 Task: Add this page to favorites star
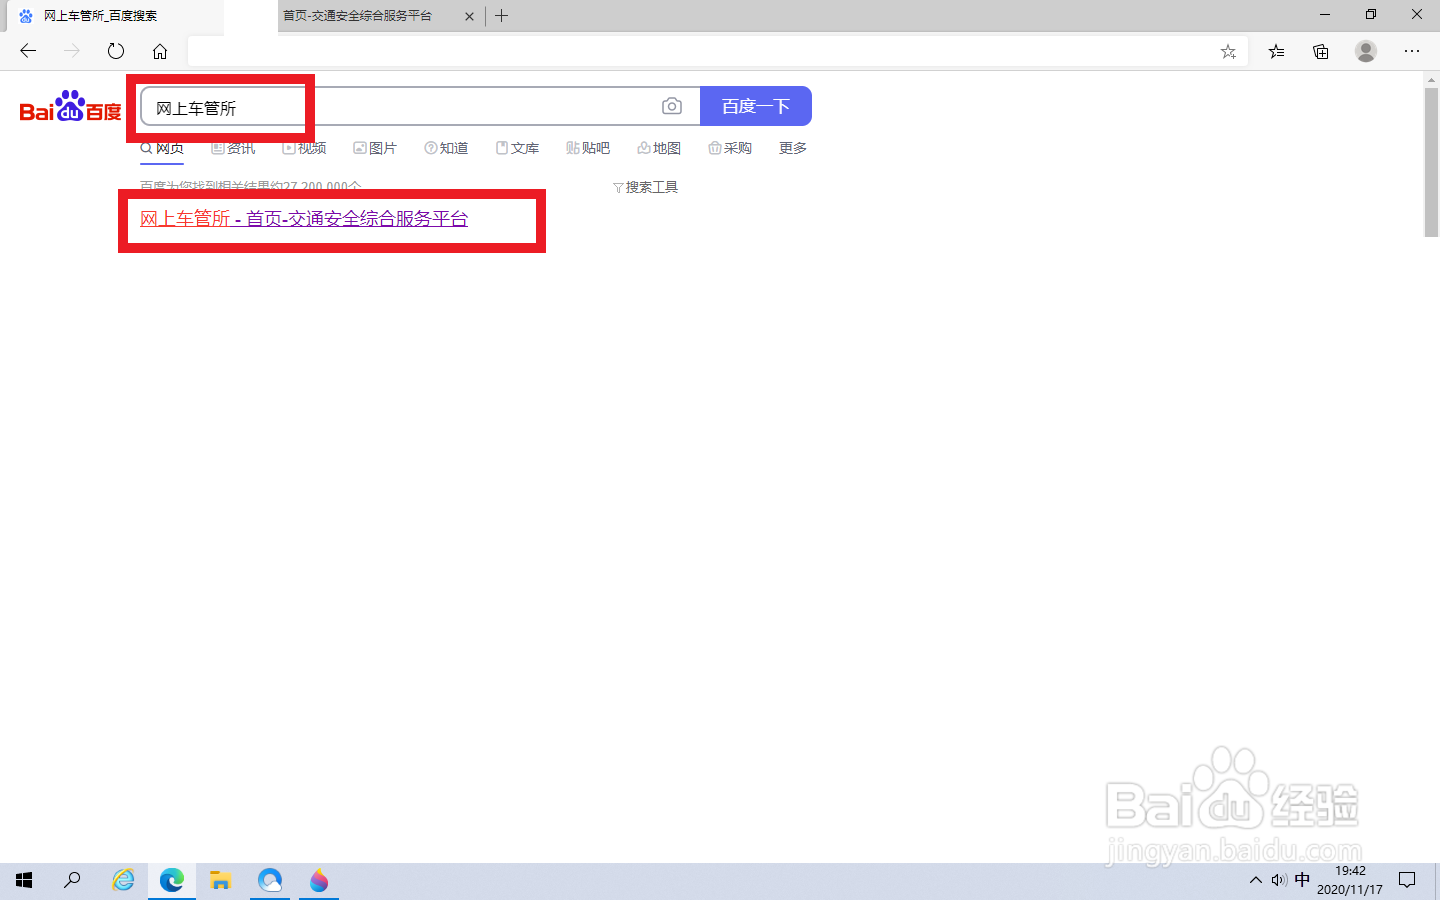[x=1228, y=52]
